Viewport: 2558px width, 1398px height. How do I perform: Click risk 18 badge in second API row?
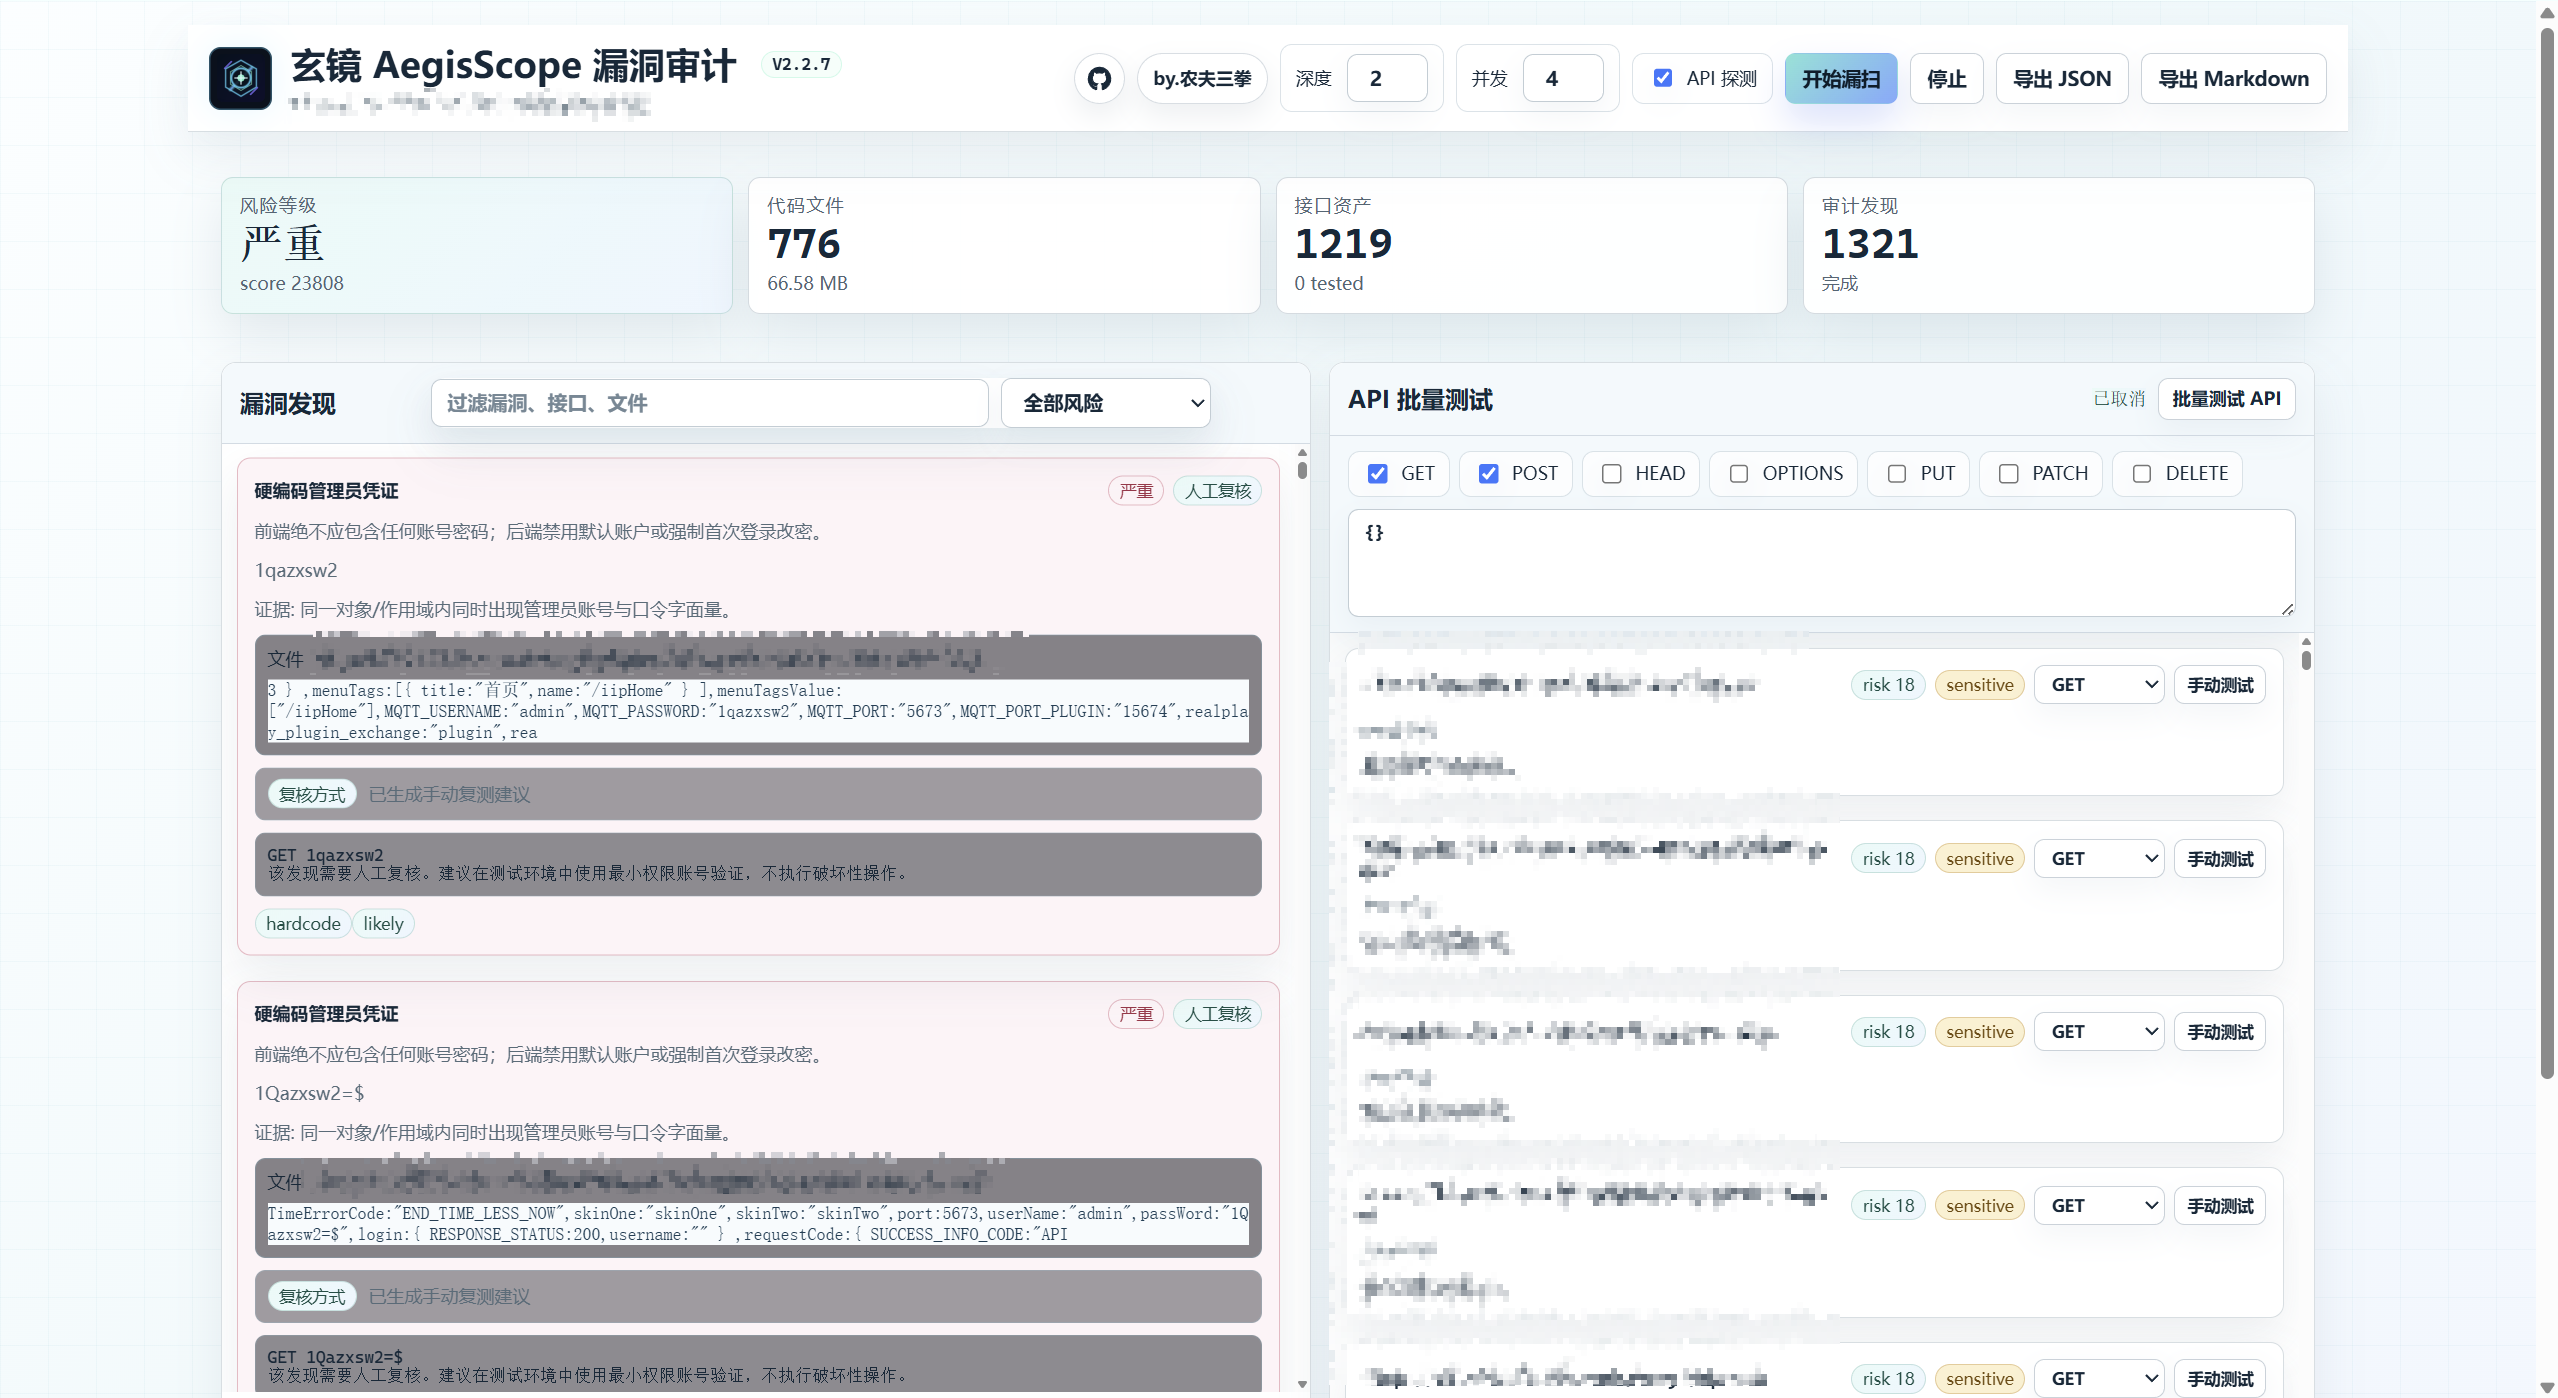pyautogui.click(x=1888, y=859)
